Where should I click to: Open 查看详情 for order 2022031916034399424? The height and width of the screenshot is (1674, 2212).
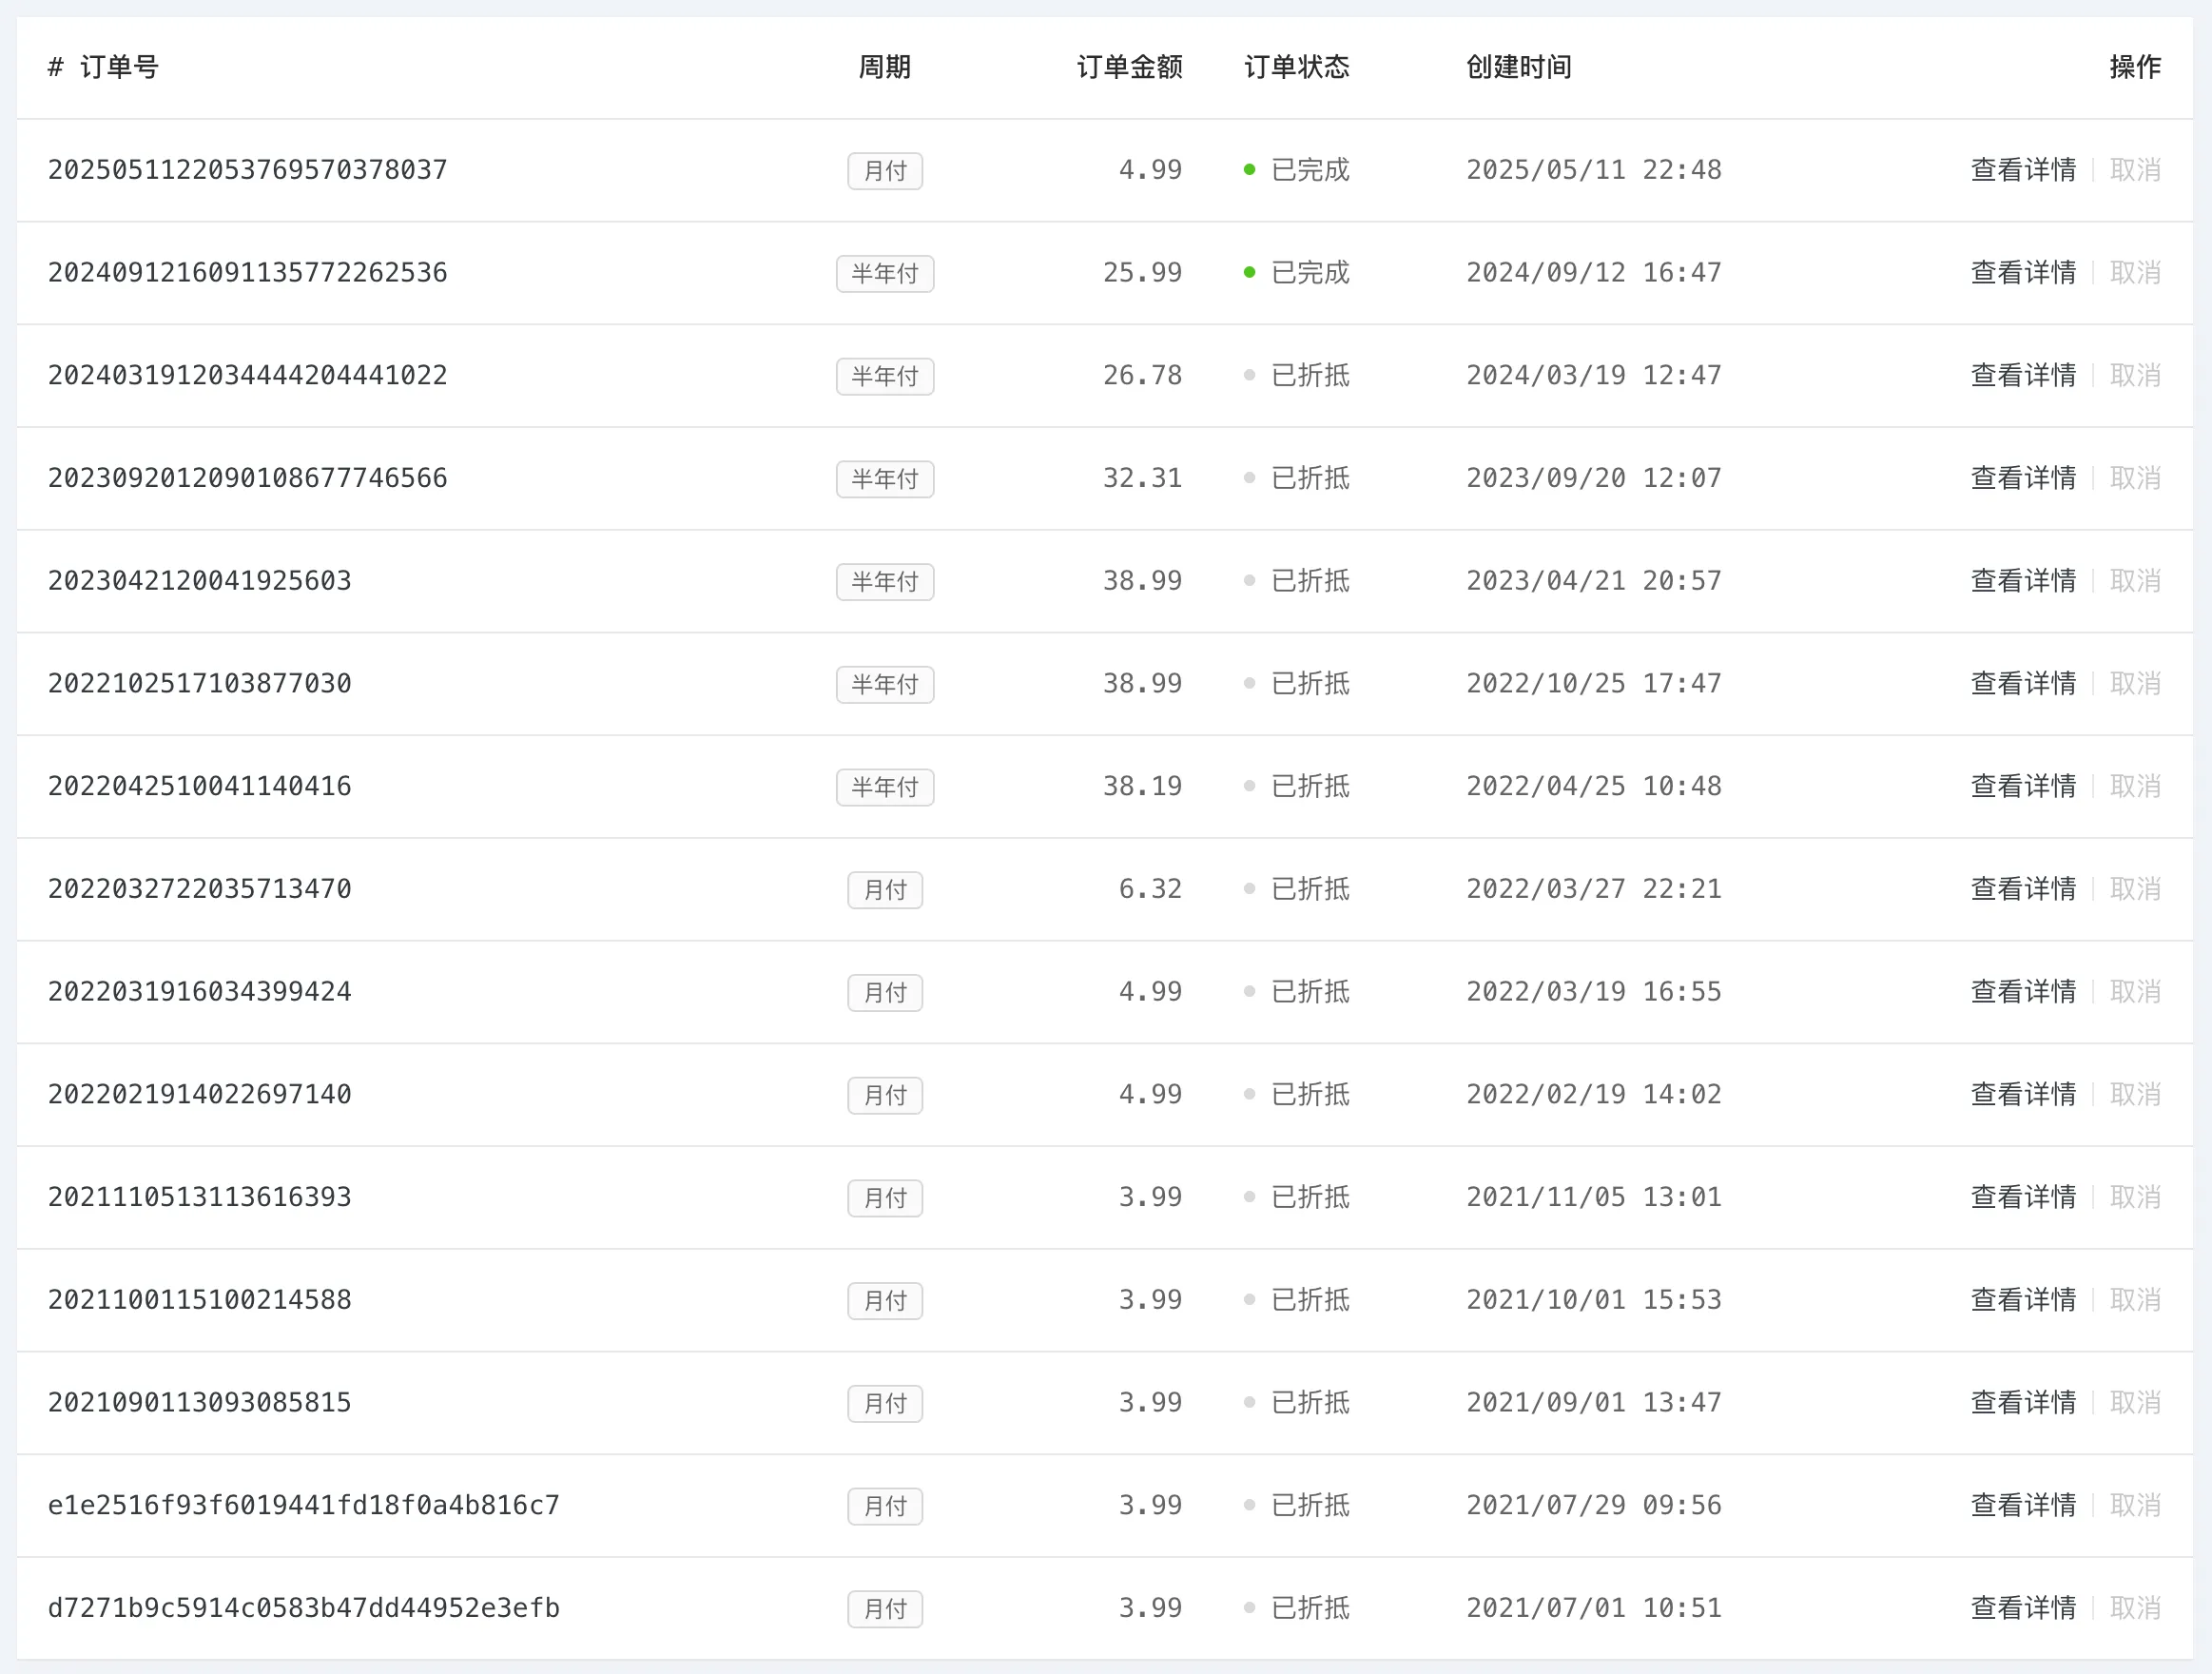[2022, 992]
